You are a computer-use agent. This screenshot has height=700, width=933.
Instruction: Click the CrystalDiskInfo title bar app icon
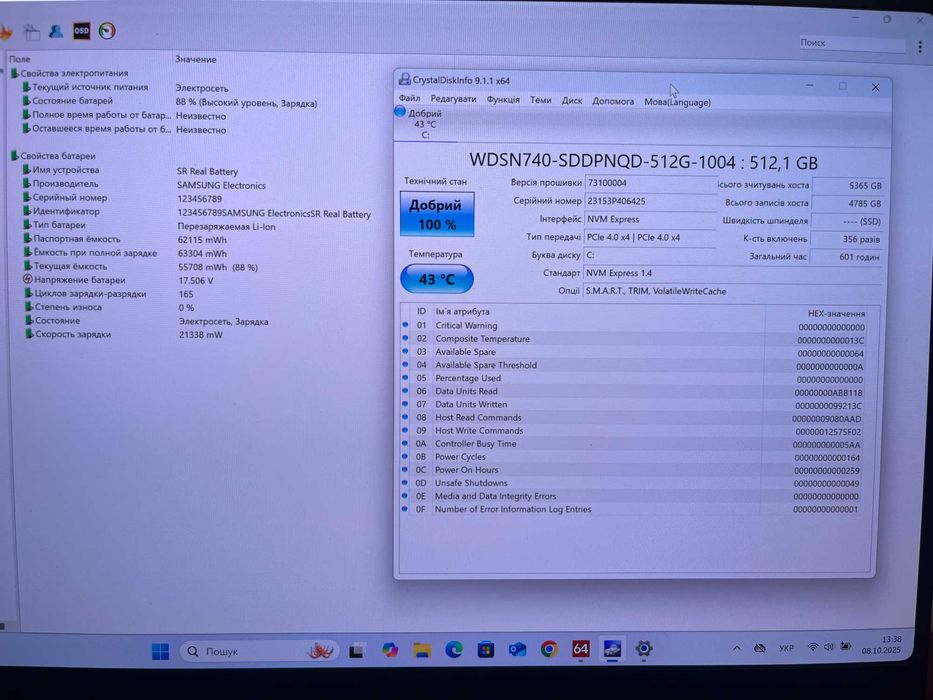click(x=405, y=80)
